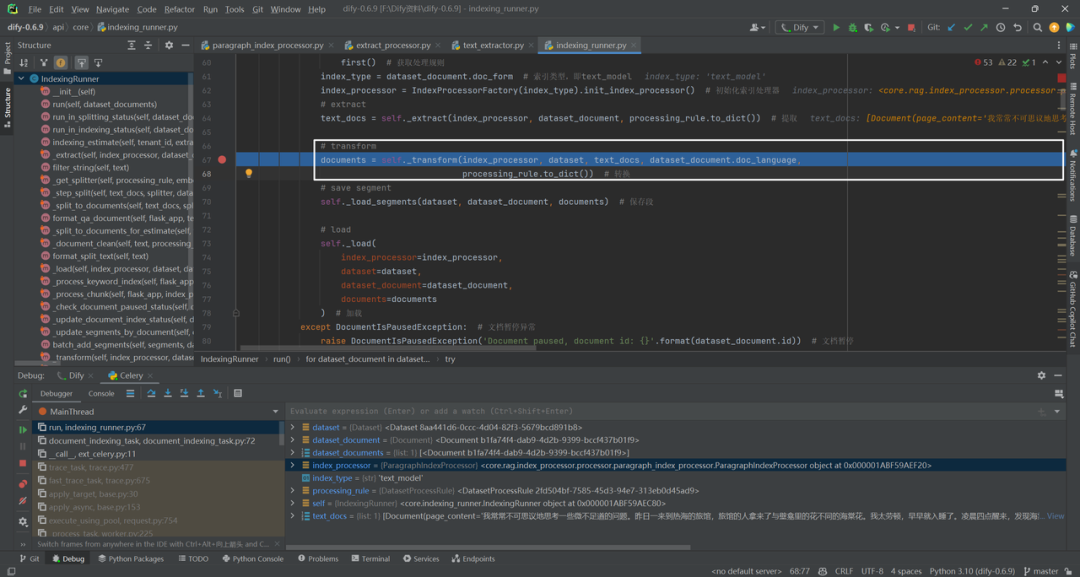The width and height of the screenshot is (1080, 577).
Task: Open the Evaluate Expression calculator icon
Action: [x=238, y=393]
